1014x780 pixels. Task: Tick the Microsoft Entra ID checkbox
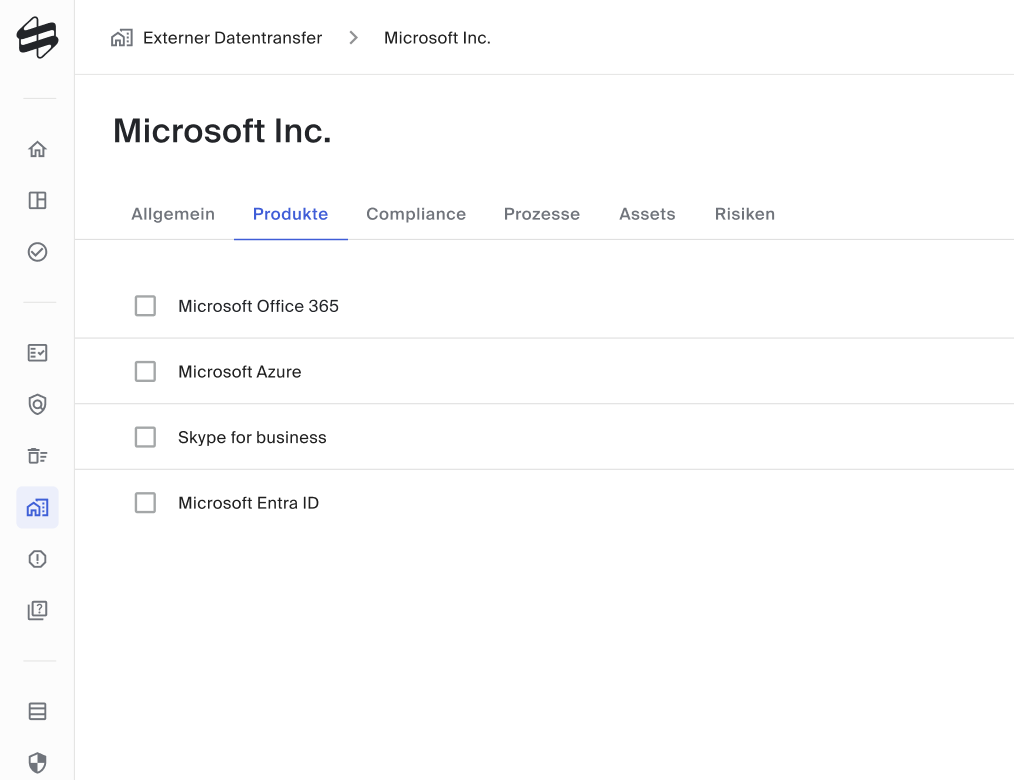pos(146,503)
